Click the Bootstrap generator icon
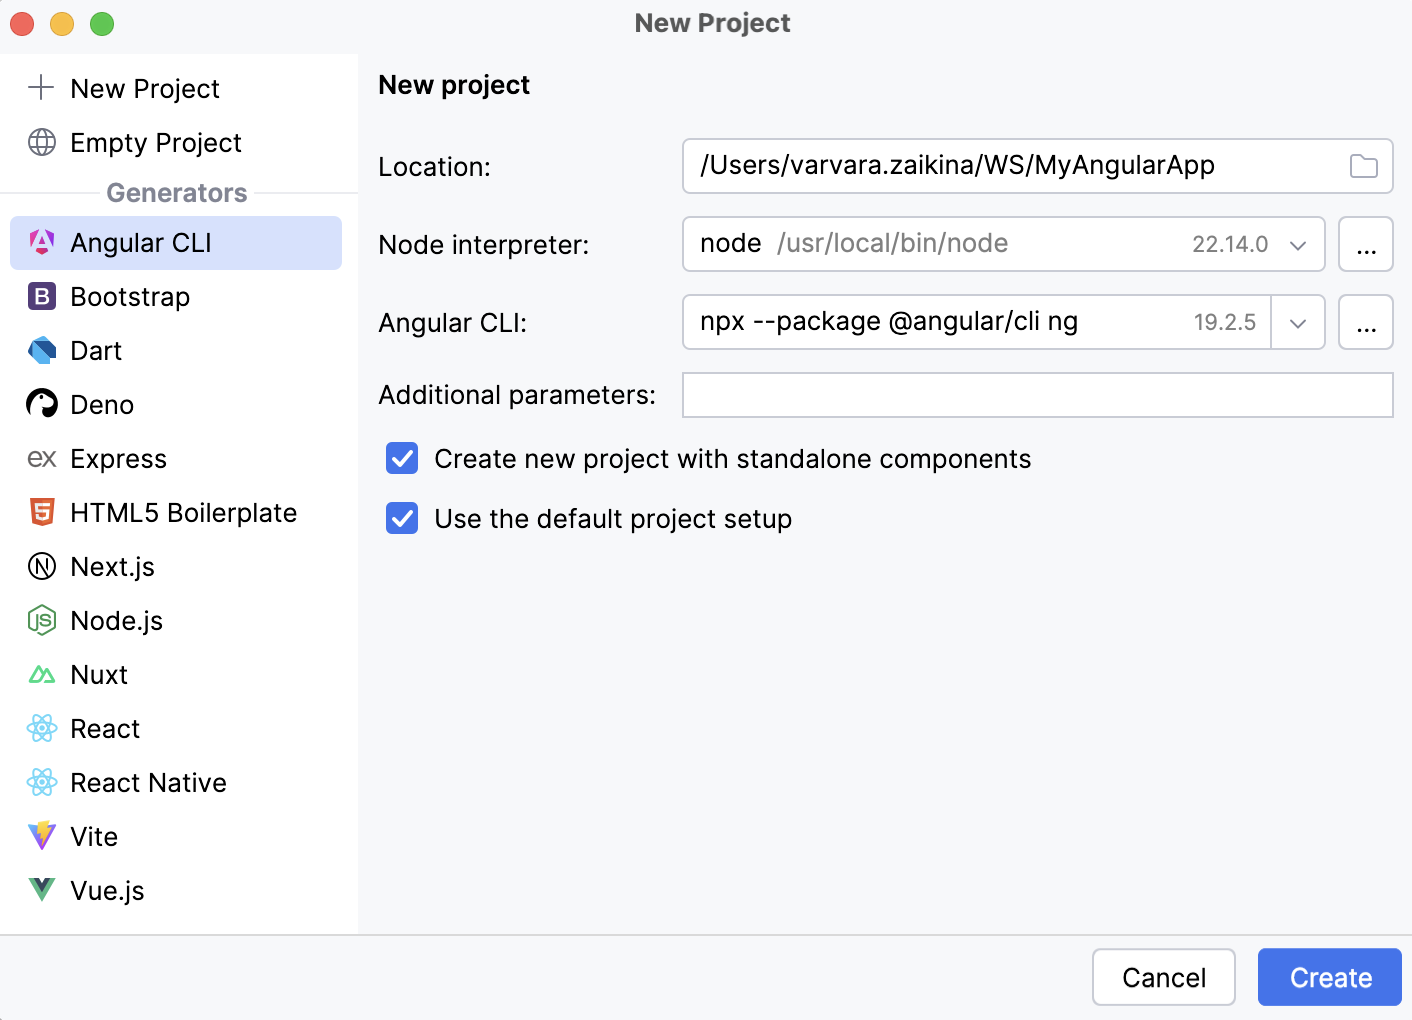The image size is (1412, 1020). (x=41, y=296)
